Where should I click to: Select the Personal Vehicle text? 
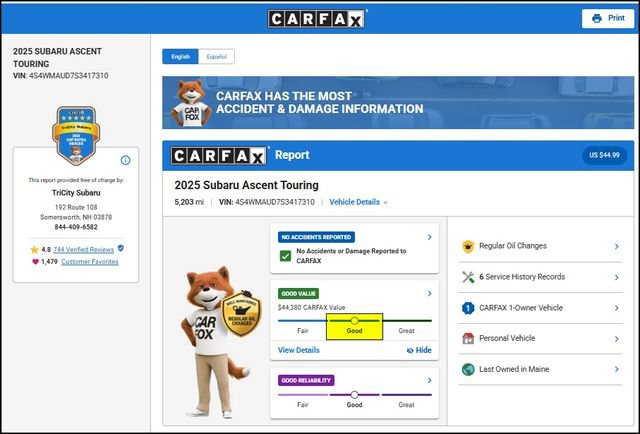[x=507, y=338]
